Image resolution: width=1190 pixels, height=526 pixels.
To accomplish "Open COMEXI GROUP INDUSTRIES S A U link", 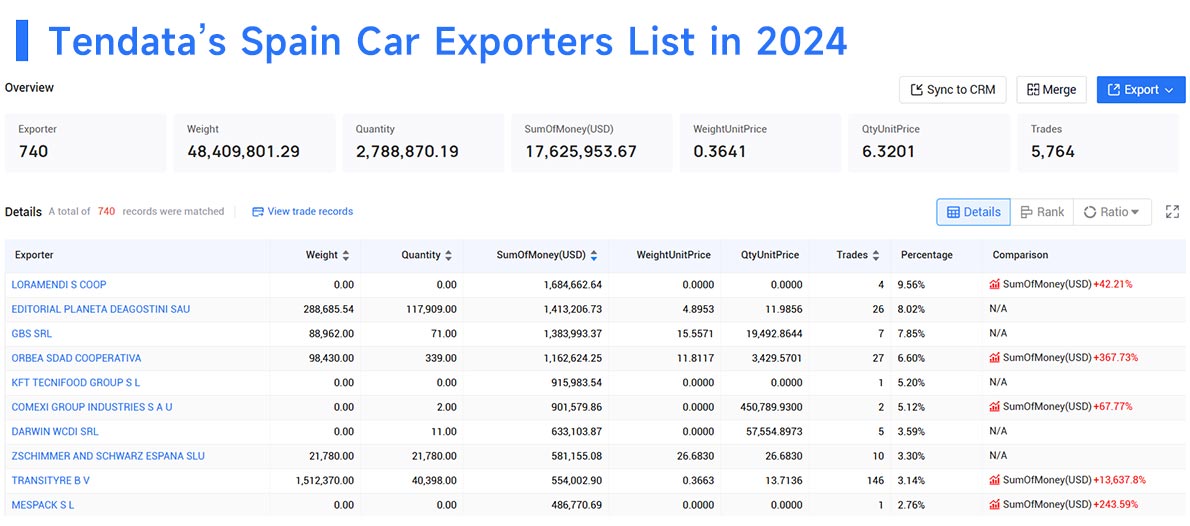I will [92, 407].
